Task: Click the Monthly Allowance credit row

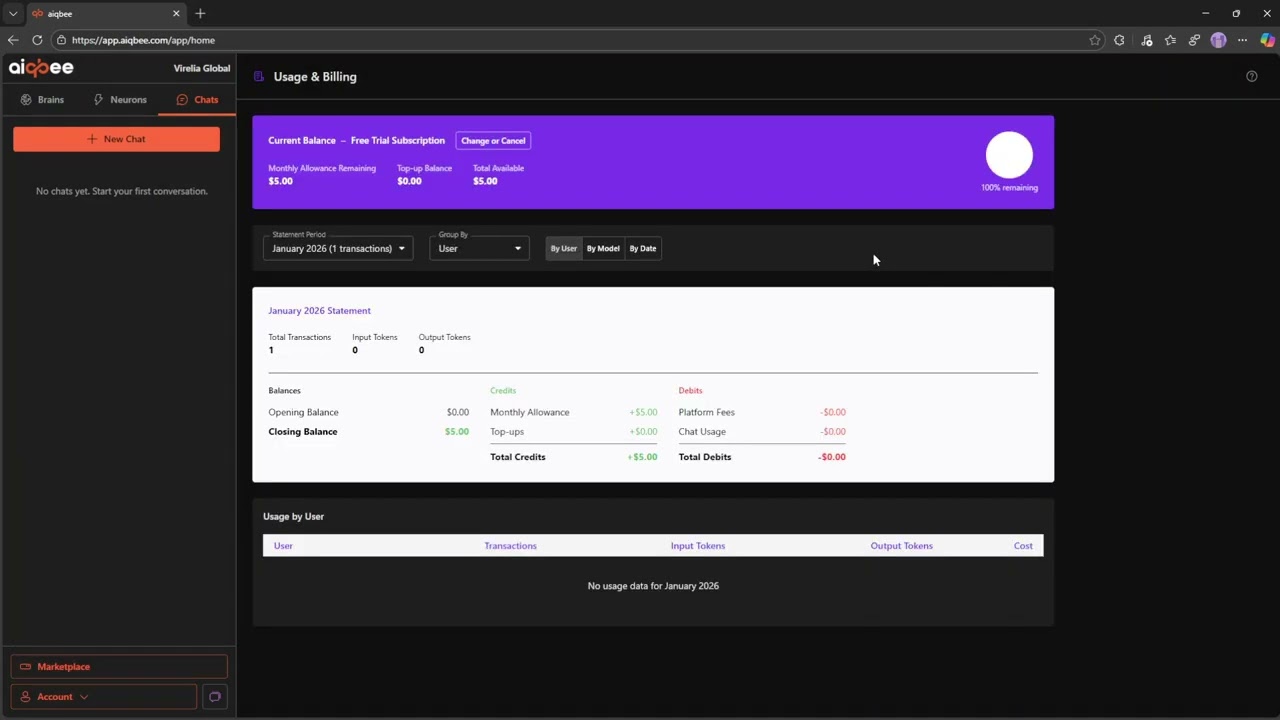Action: pyautogui.click(x=574, y=412)
